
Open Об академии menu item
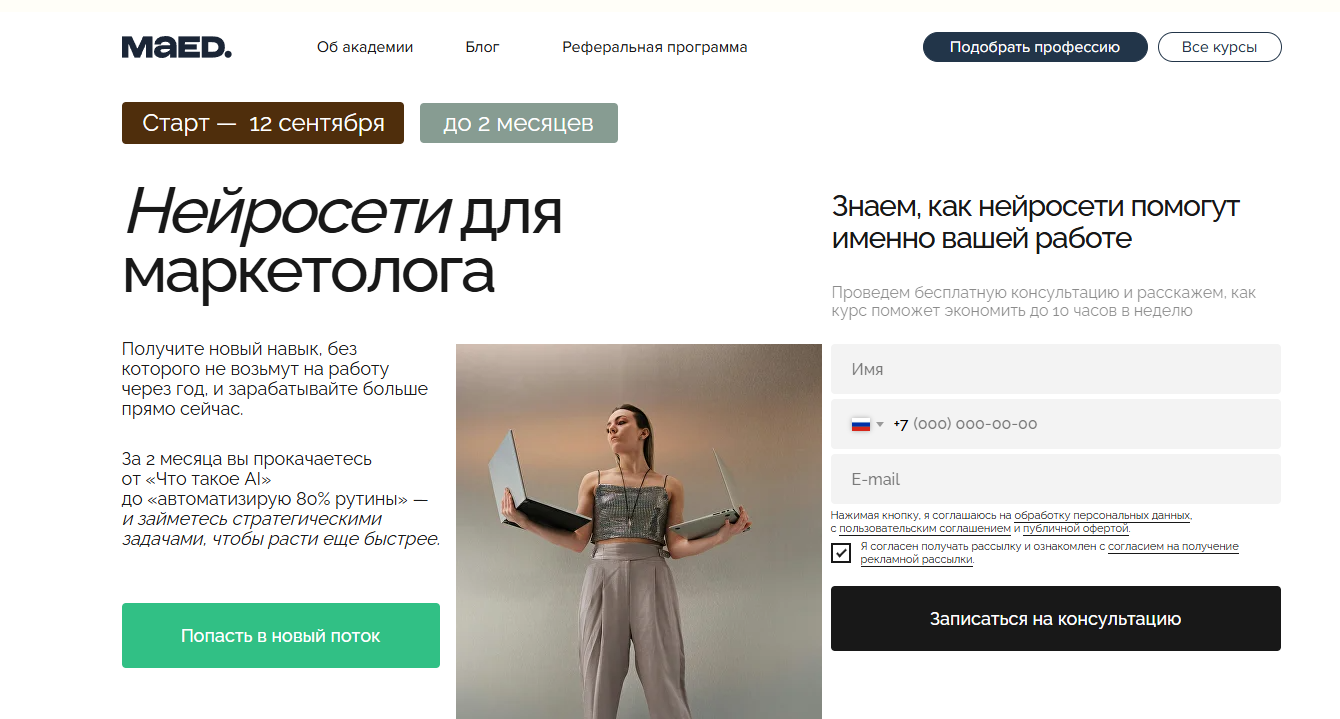[x=365, y=47]
